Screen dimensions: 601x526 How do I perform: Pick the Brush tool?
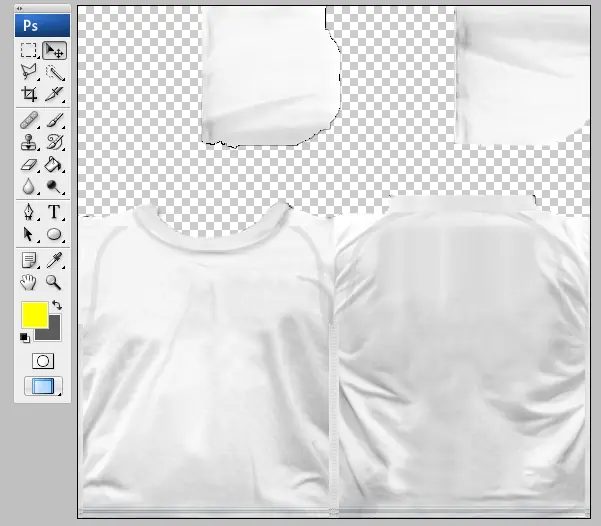tap(55, 120)
